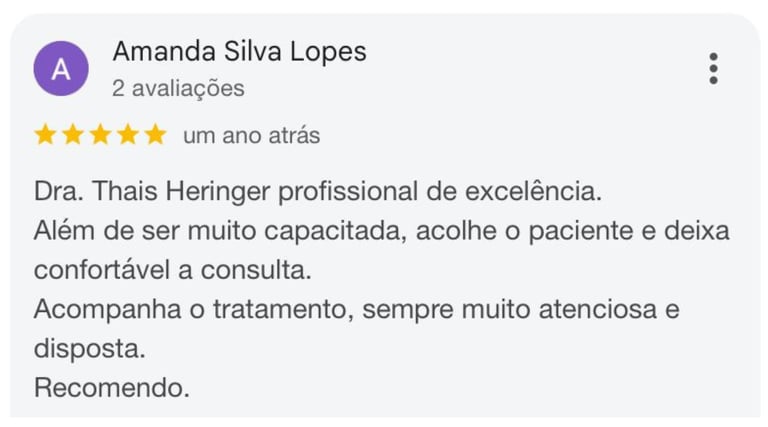Click the first yellow rating star
The image size is (768, 427).
pyautogui.click(x=45, y=136)
